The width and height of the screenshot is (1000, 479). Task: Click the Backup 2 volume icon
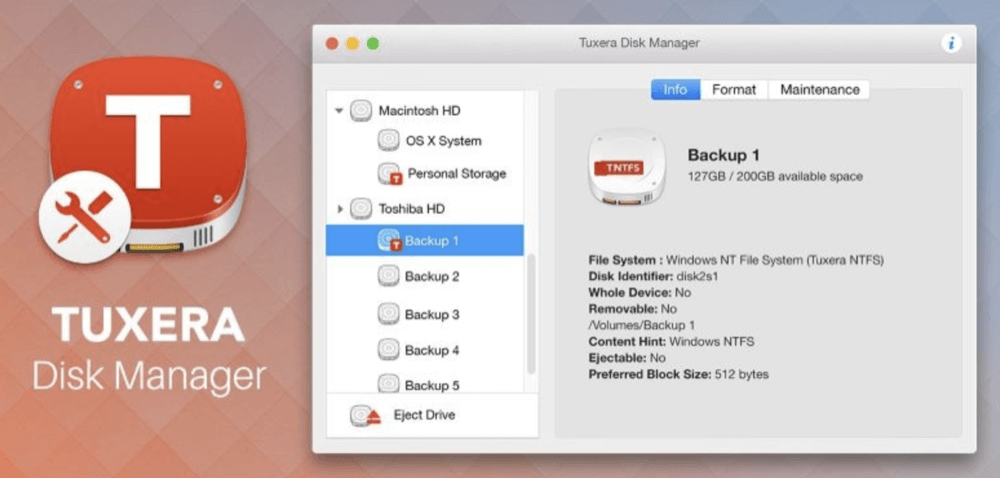388,276
